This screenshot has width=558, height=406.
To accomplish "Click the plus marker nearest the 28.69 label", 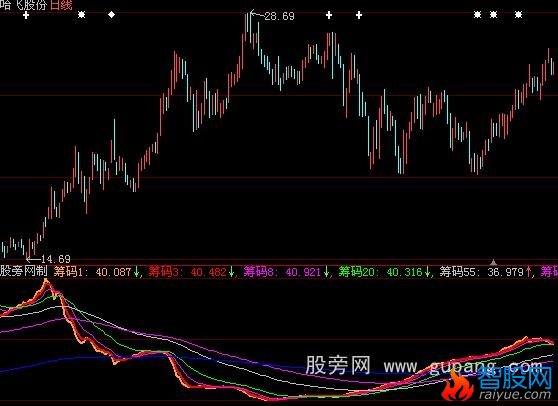I will point(329,15).
